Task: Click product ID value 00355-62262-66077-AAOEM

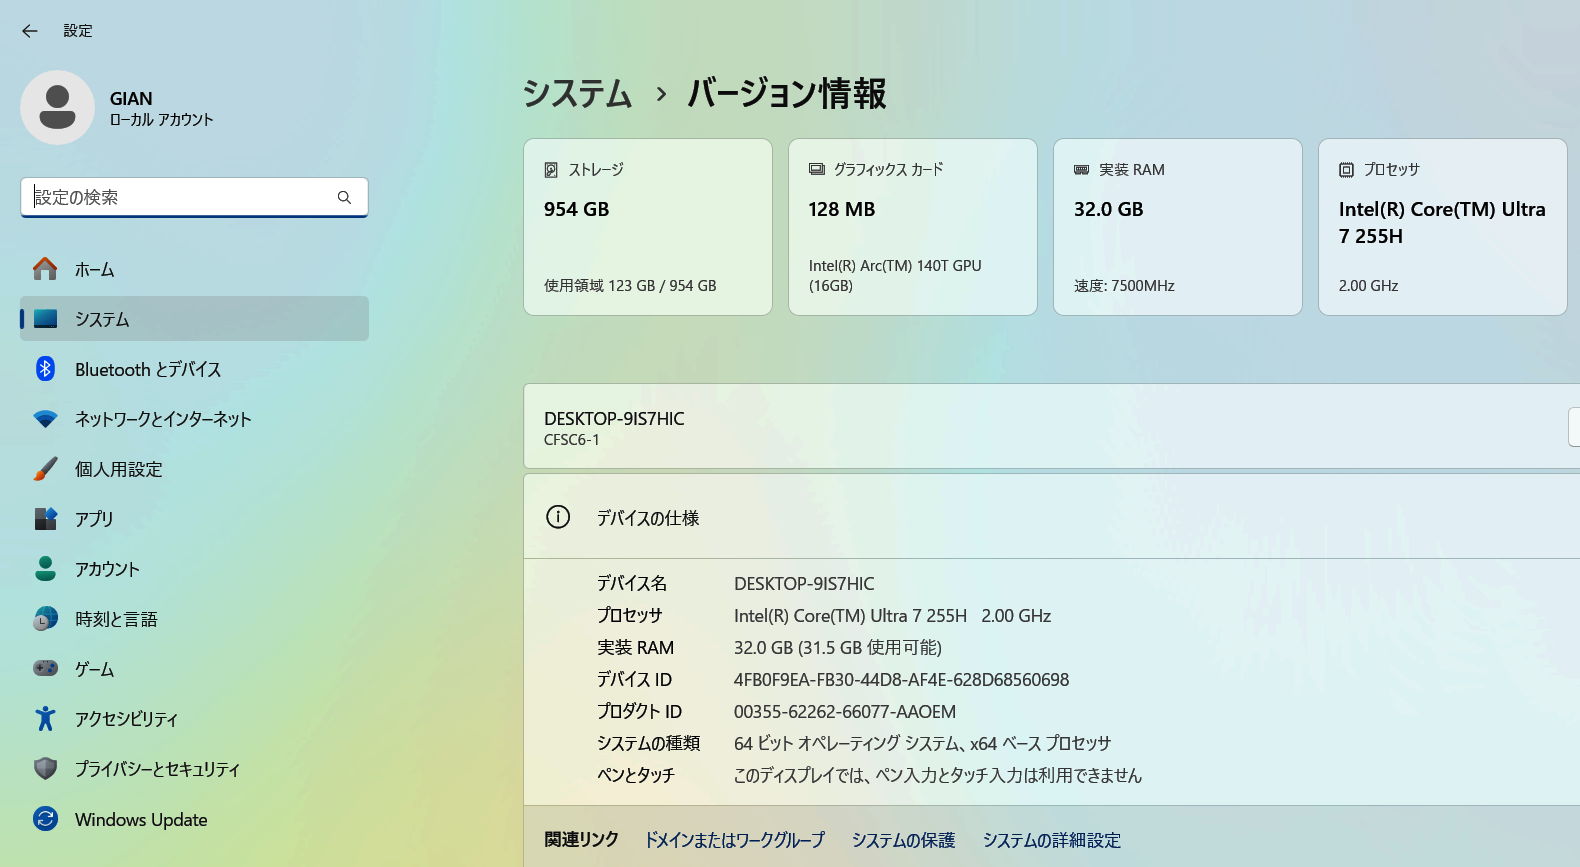Action: point(845,712)
